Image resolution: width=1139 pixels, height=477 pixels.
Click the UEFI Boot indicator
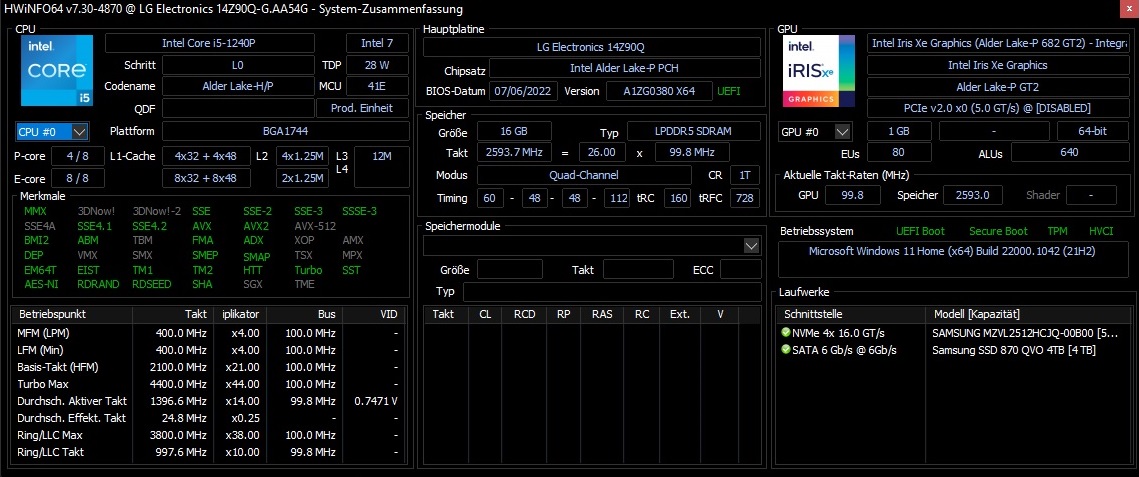pyautogui.click(x=920, y=231)
